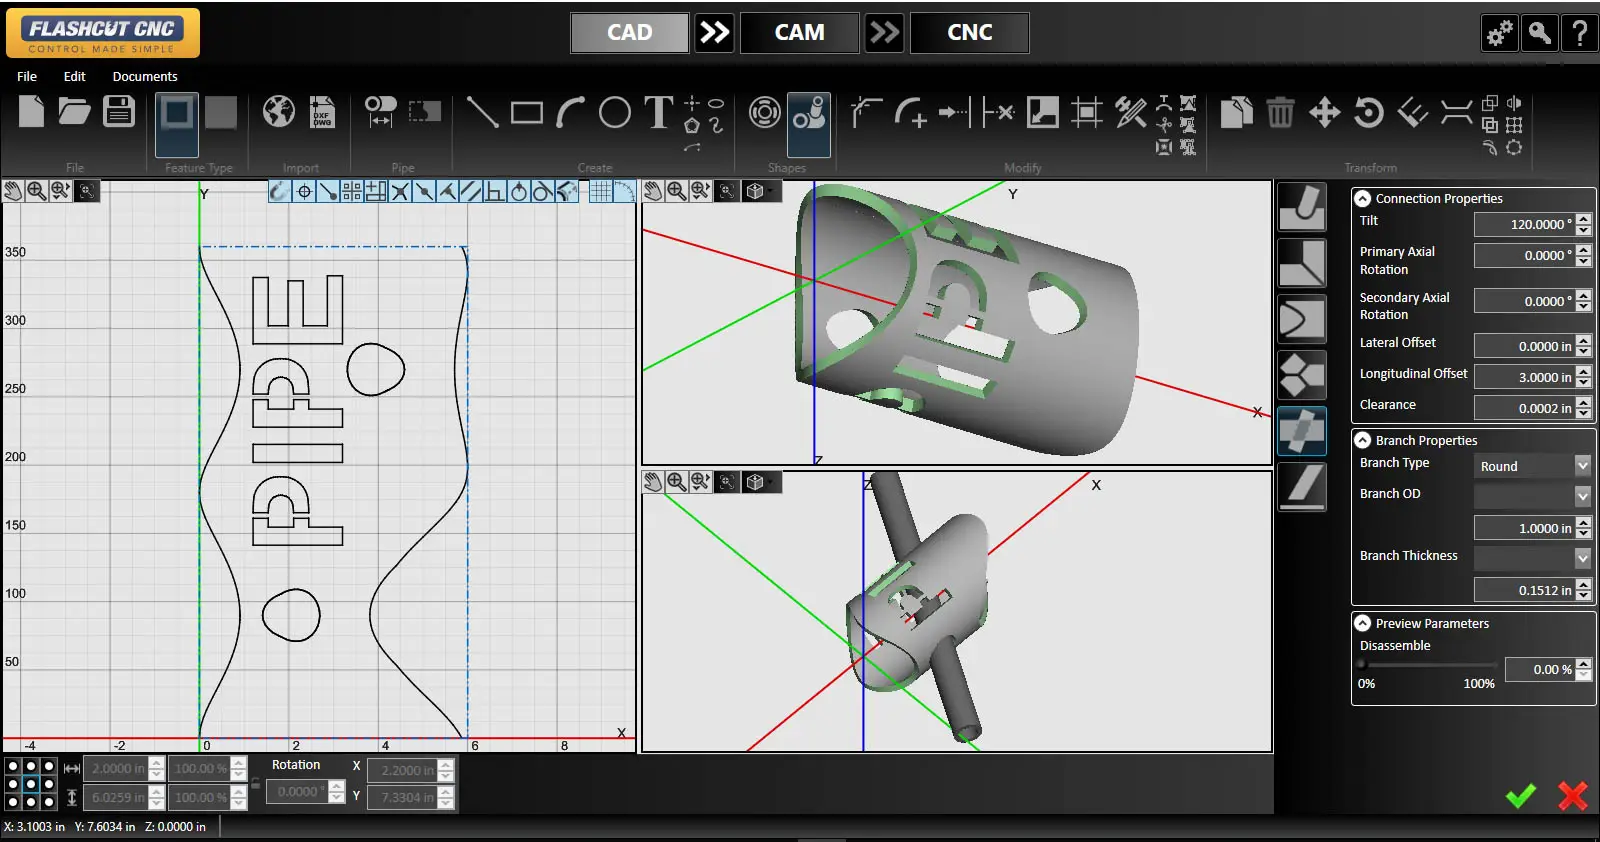The image size is (1600, 842).
Task: Click the green checkmark to accept
Action: (1520, 796)
